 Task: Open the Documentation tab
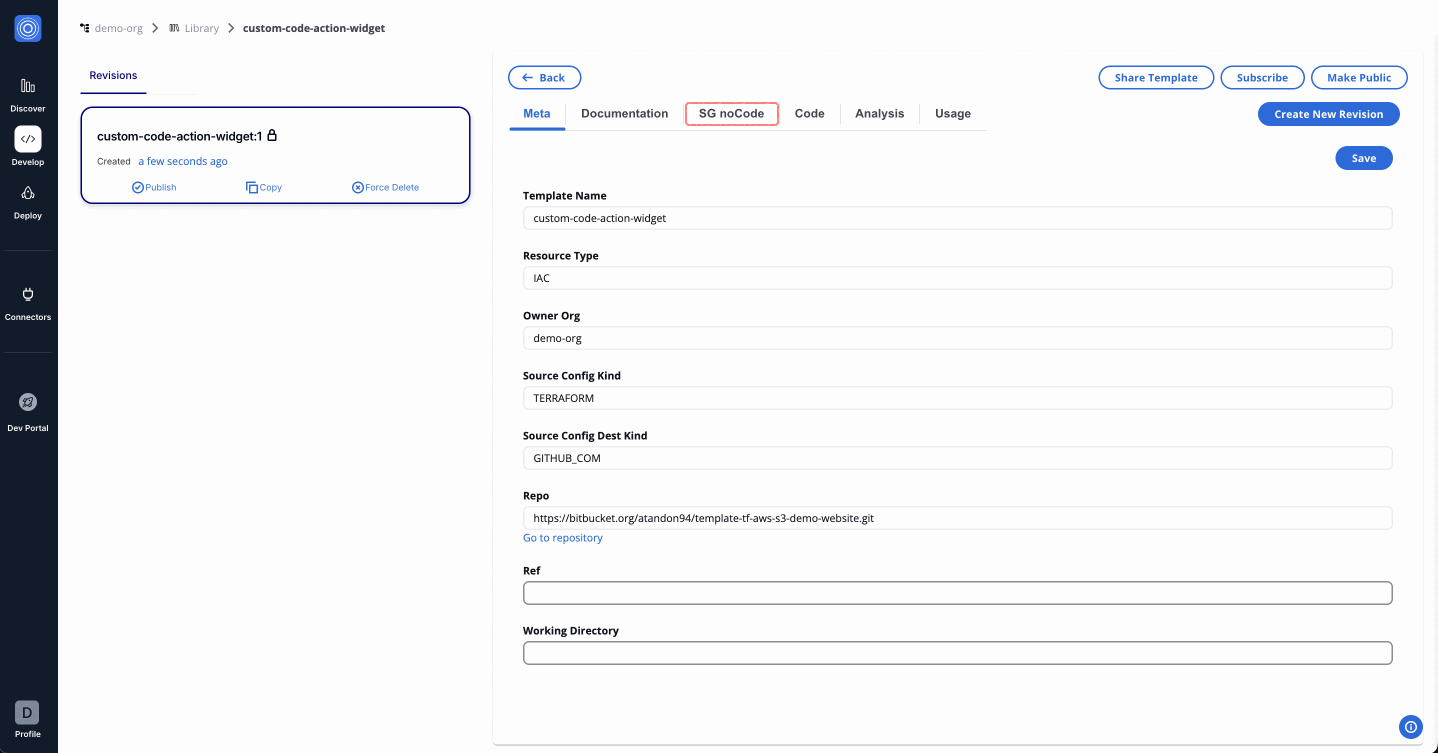pos(624,114)
